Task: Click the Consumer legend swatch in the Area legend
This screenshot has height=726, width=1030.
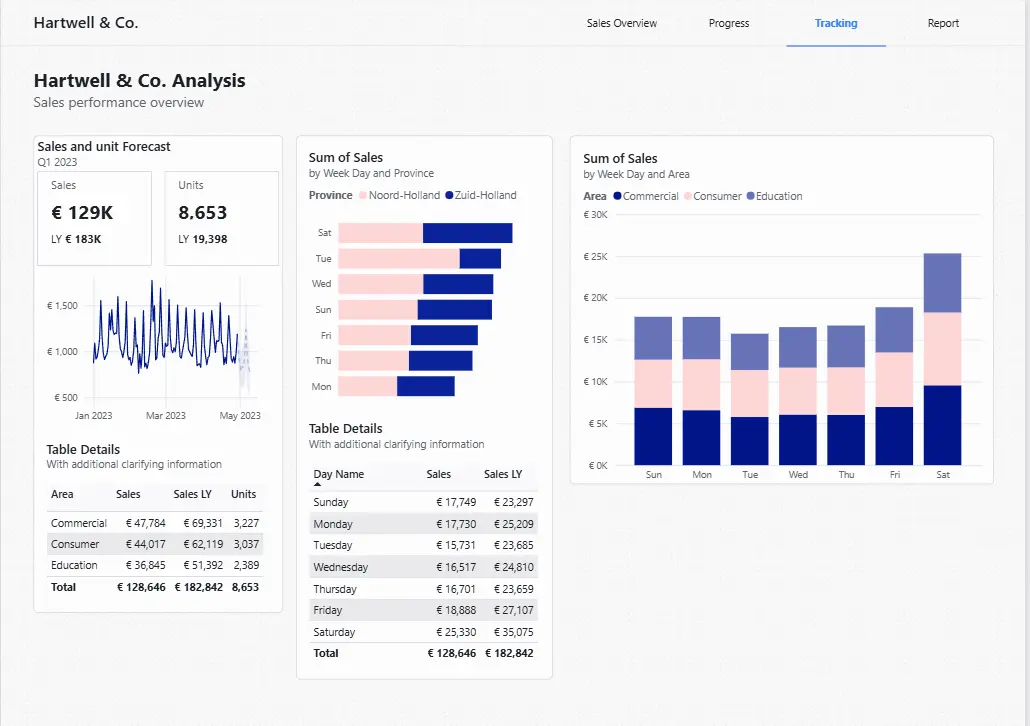Action: (x=688, y=196)
